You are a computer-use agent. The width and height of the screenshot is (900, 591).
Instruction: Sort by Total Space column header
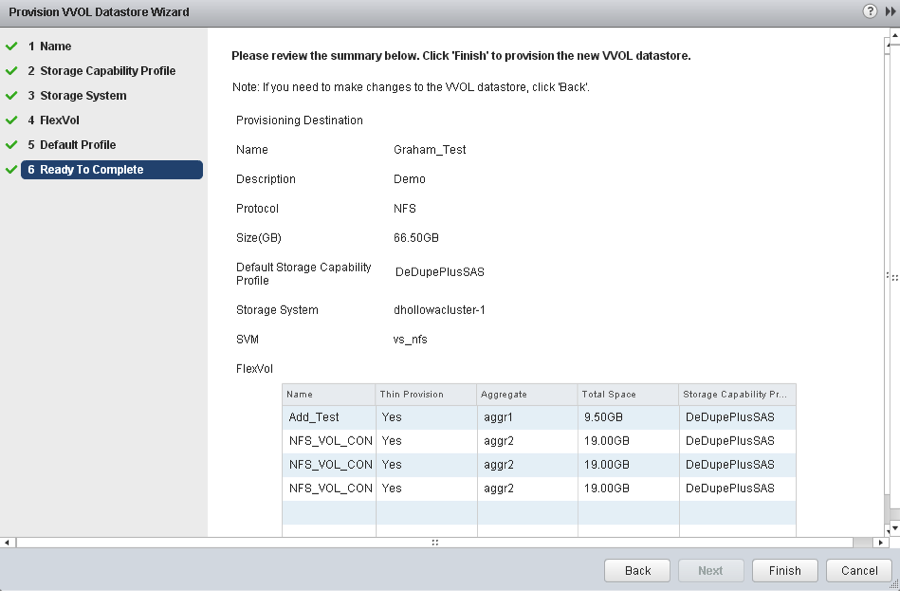(628, 394)
